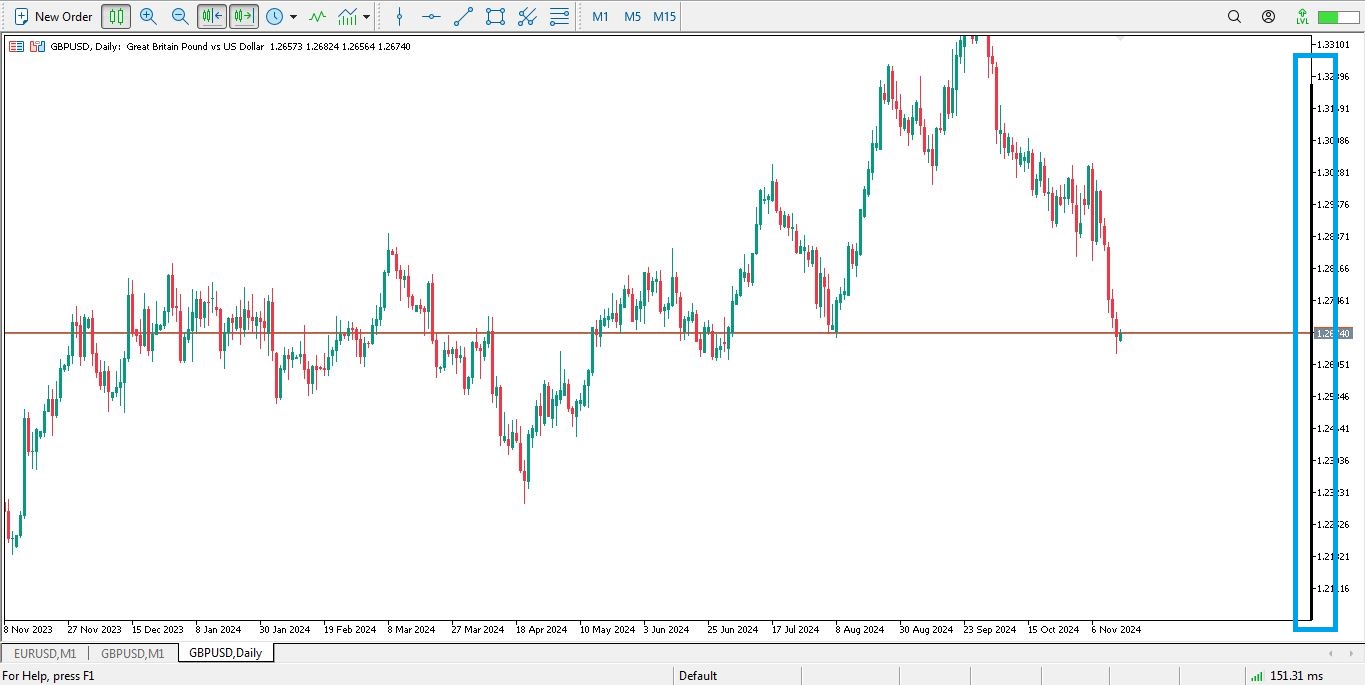Image resolution: width=1365 pixels, height=685 pixels.
Task: Switch to the EURUSD,M1 chart tab
Action: [45, 653]
